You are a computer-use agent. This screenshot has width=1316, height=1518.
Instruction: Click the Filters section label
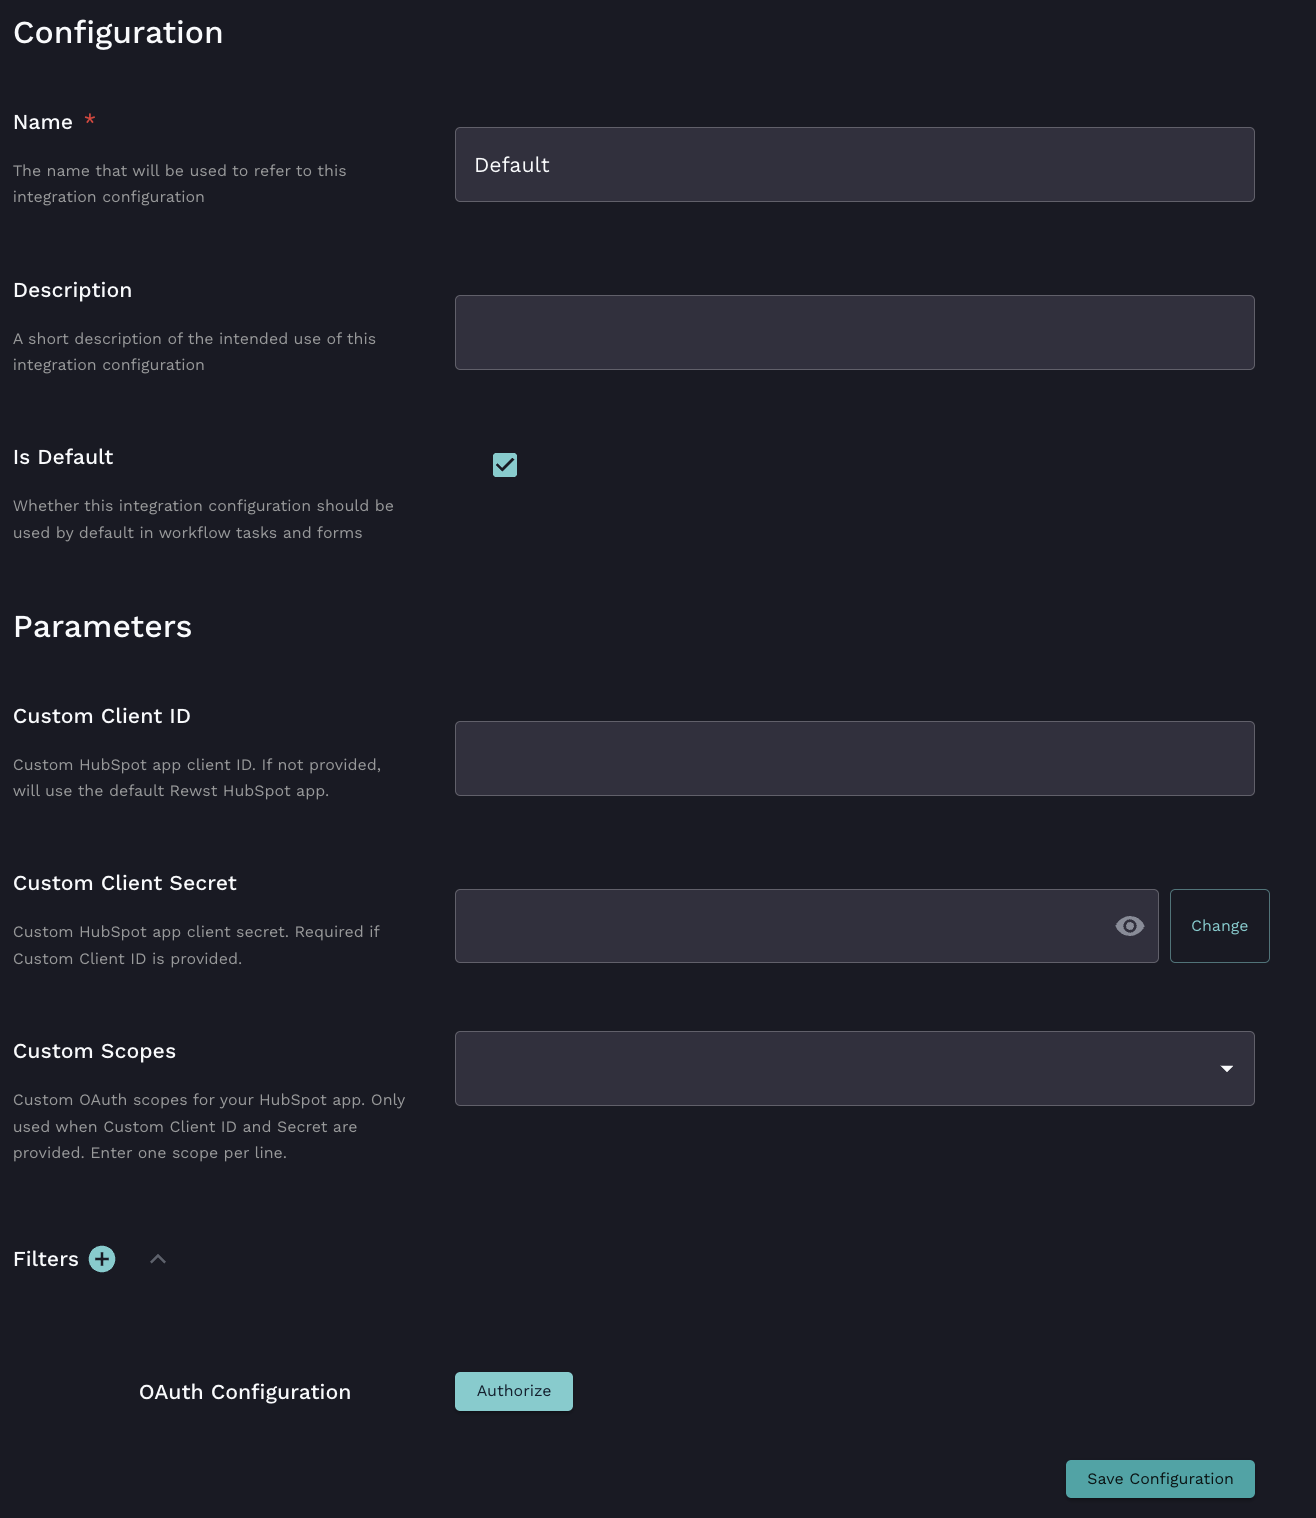click(x=46, y=1259)
